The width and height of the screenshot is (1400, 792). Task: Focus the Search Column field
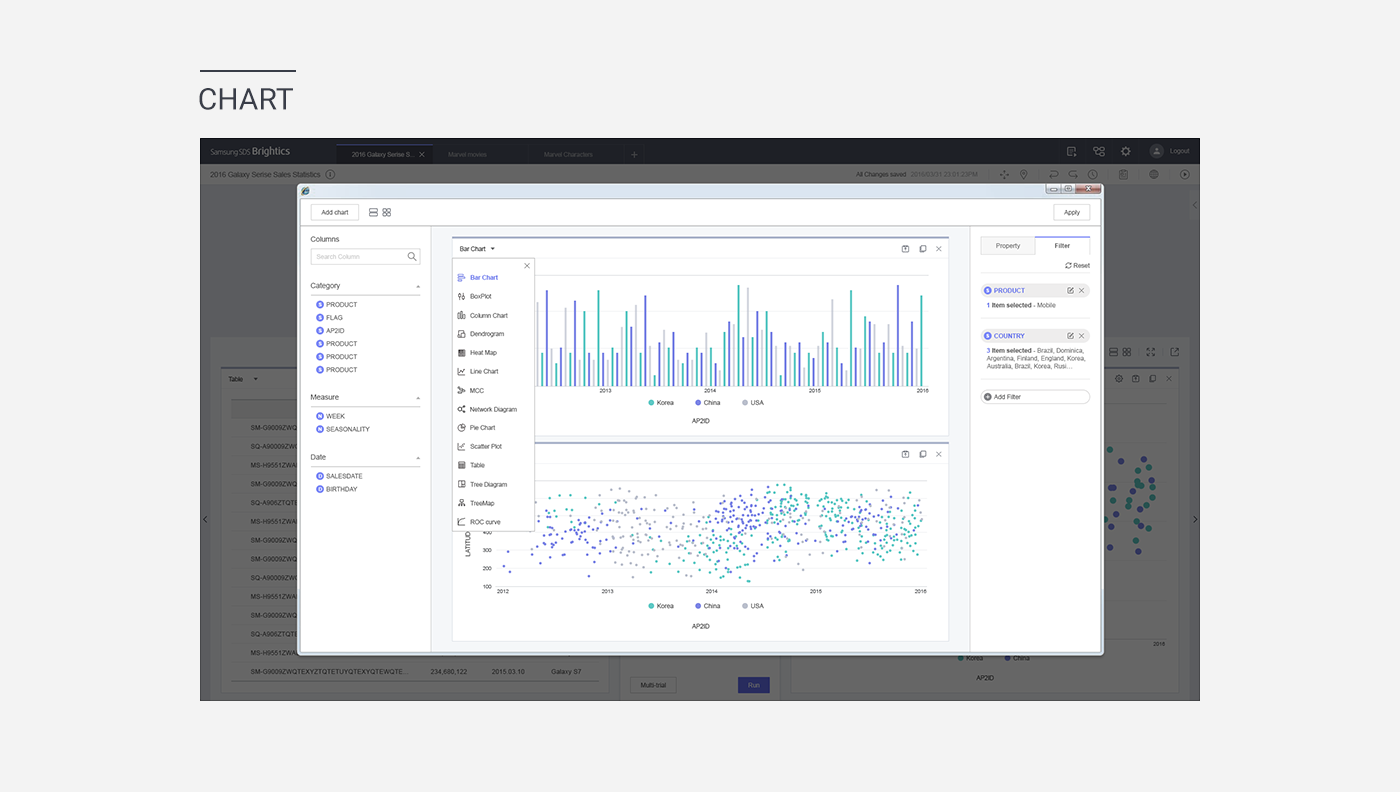(365, 257)
